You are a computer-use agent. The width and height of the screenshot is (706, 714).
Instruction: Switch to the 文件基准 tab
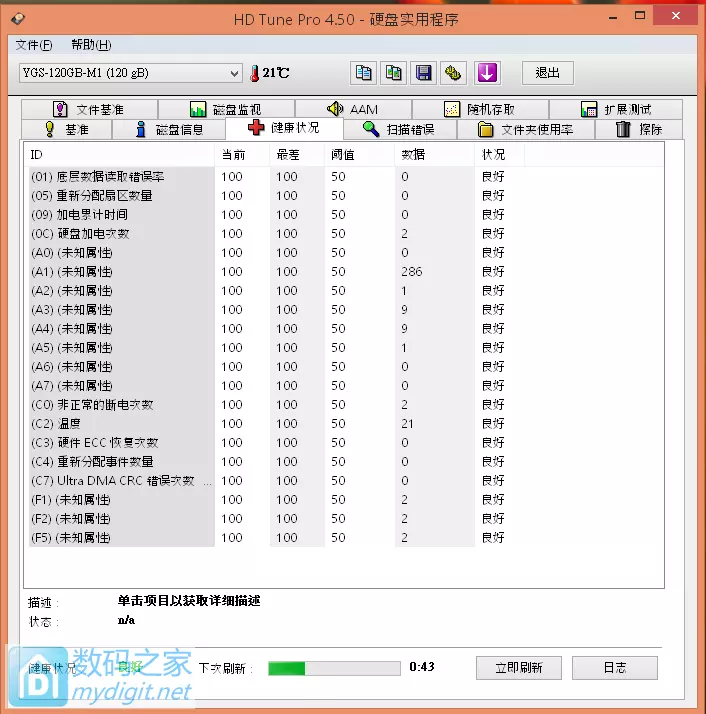[x=89, y=109]
